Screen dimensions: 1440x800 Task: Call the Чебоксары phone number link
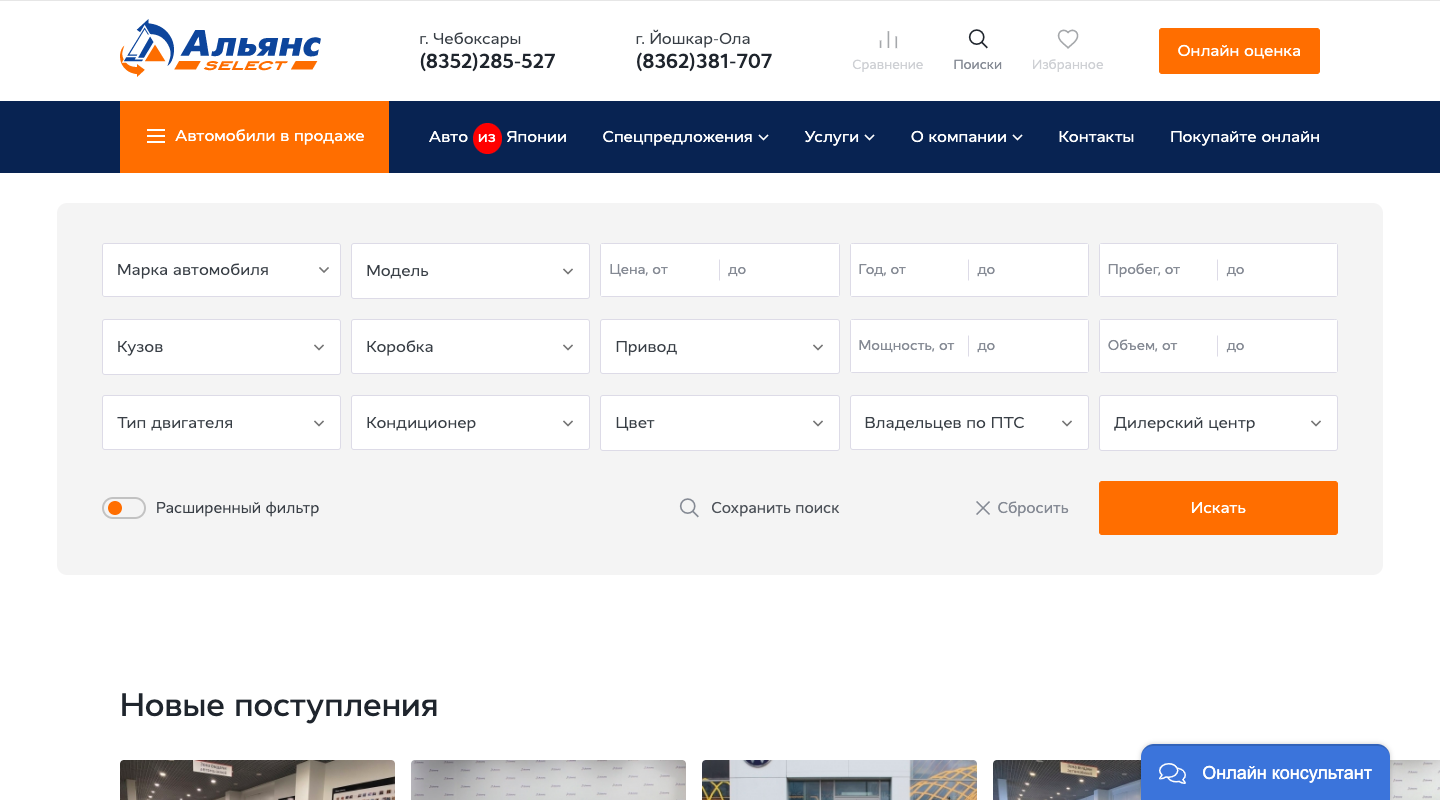click(x=487, y=61)
